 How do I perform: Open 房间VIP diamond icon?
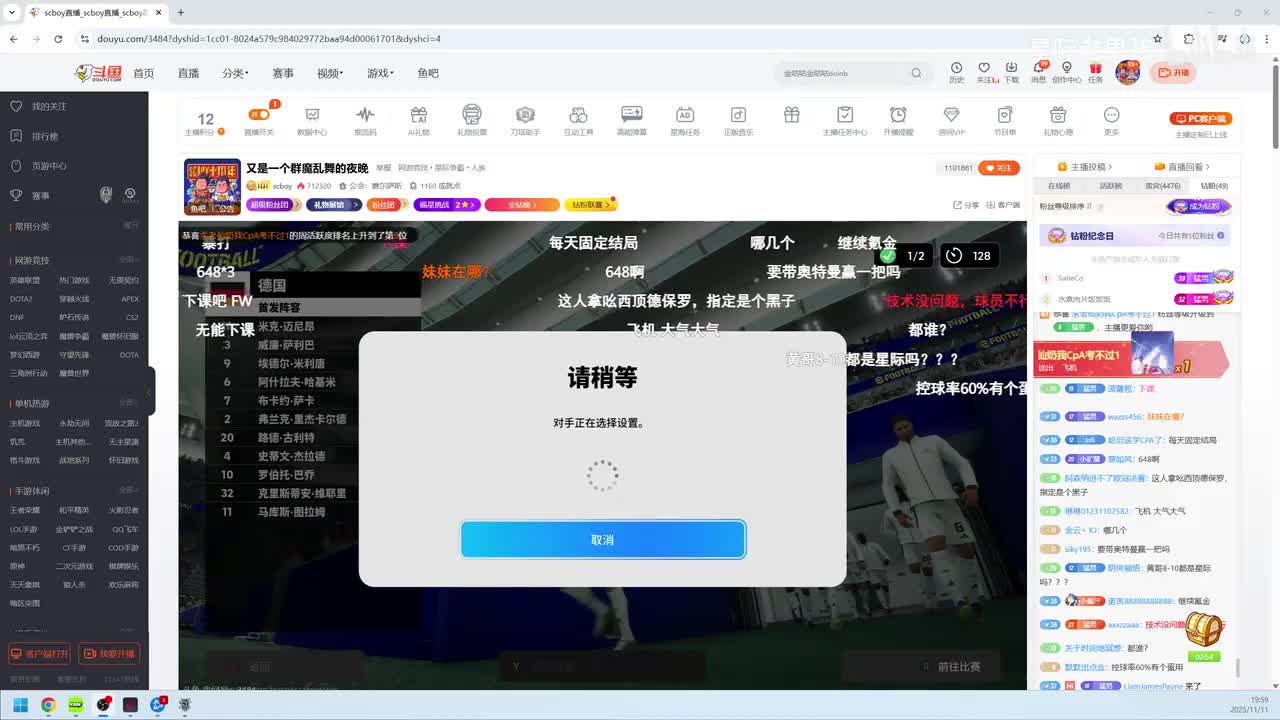[x=951, y=115]
